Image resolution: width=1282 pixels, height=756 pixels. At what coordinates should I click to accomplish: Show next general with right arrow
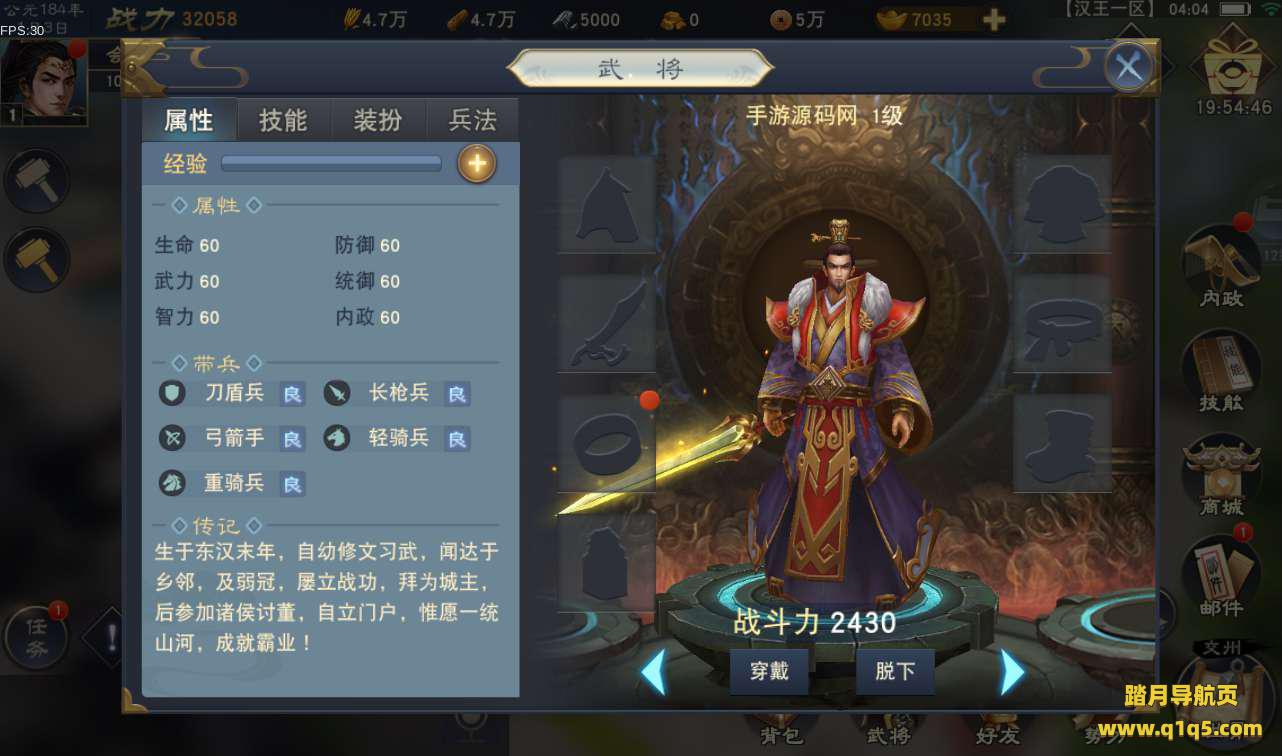coord(1013,672)
